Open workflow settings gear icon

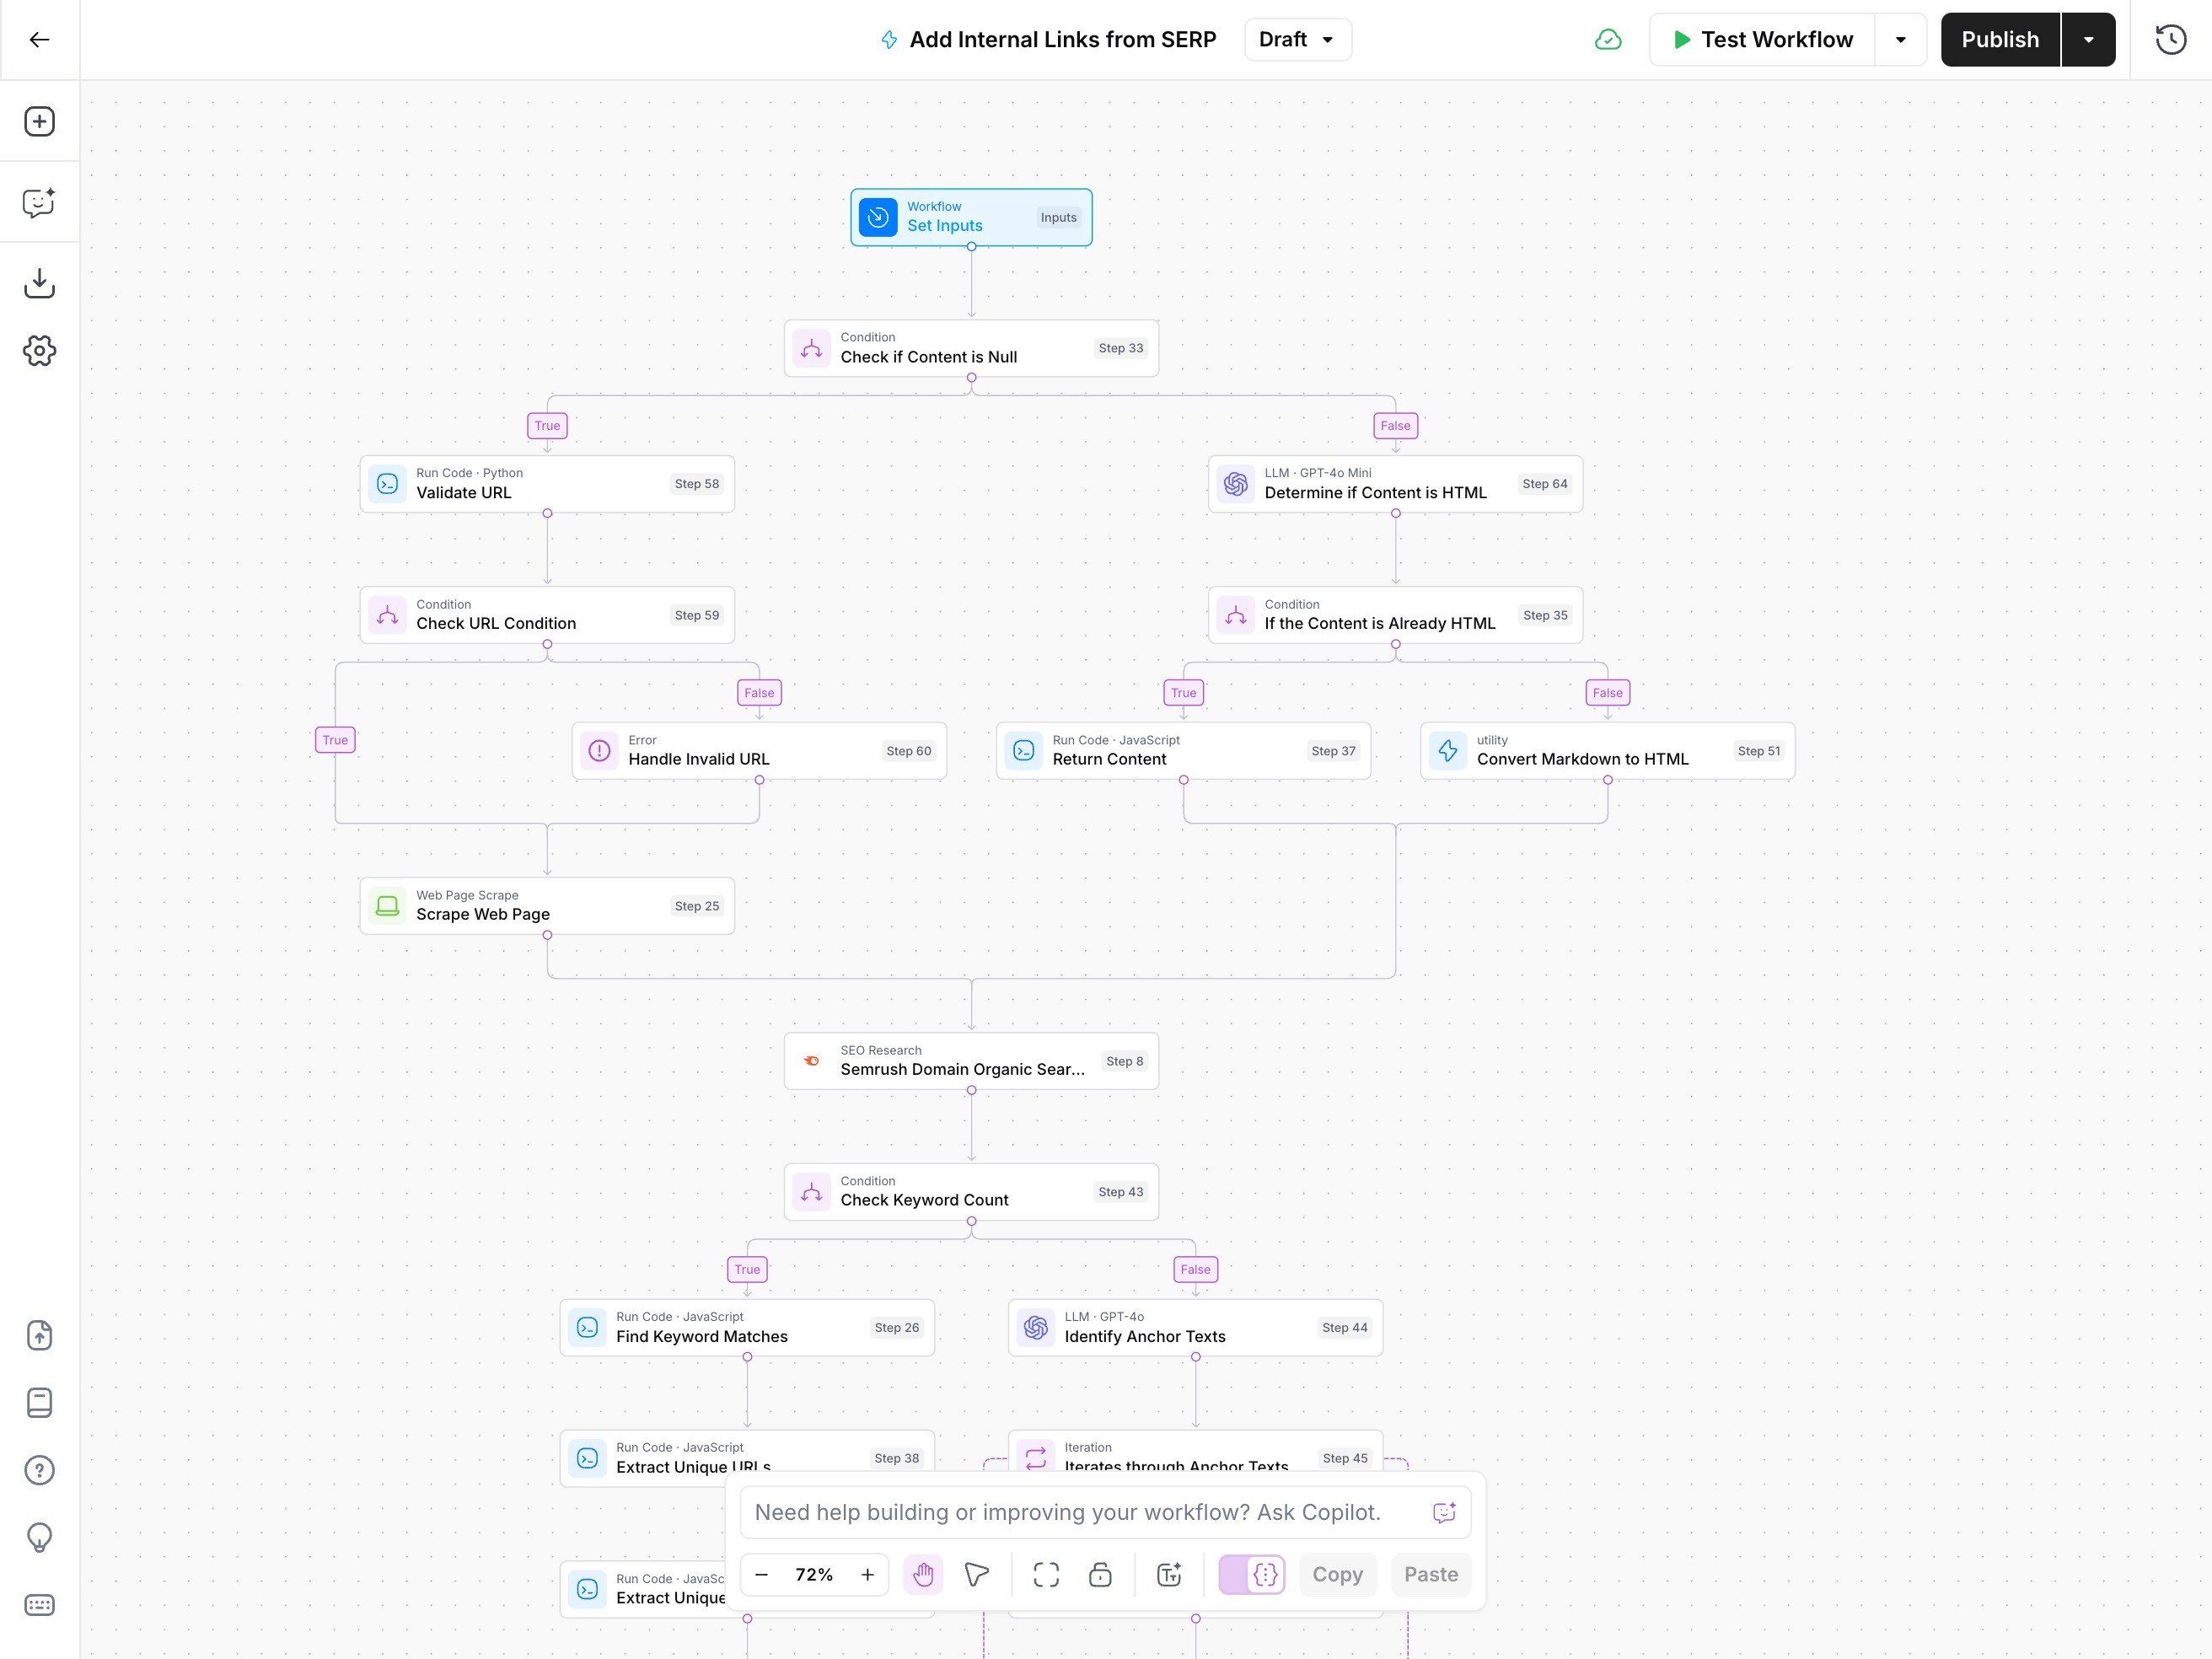(x=39, y=350)
